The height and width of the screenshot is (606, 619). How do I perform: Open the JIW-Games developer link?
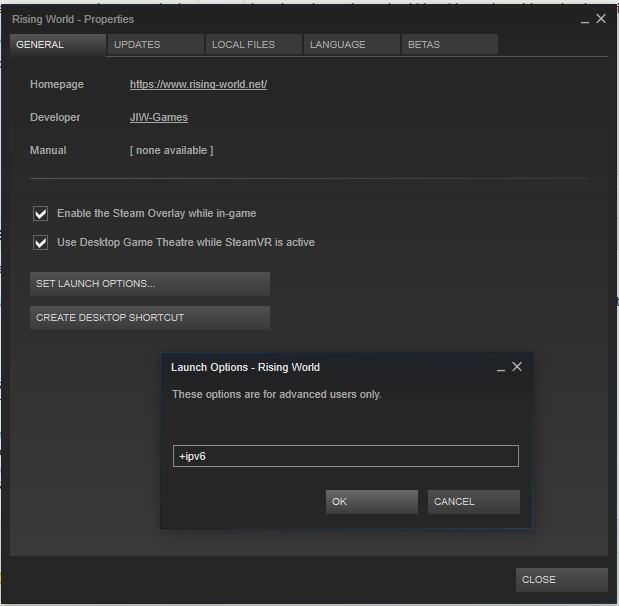pos(158,118)
